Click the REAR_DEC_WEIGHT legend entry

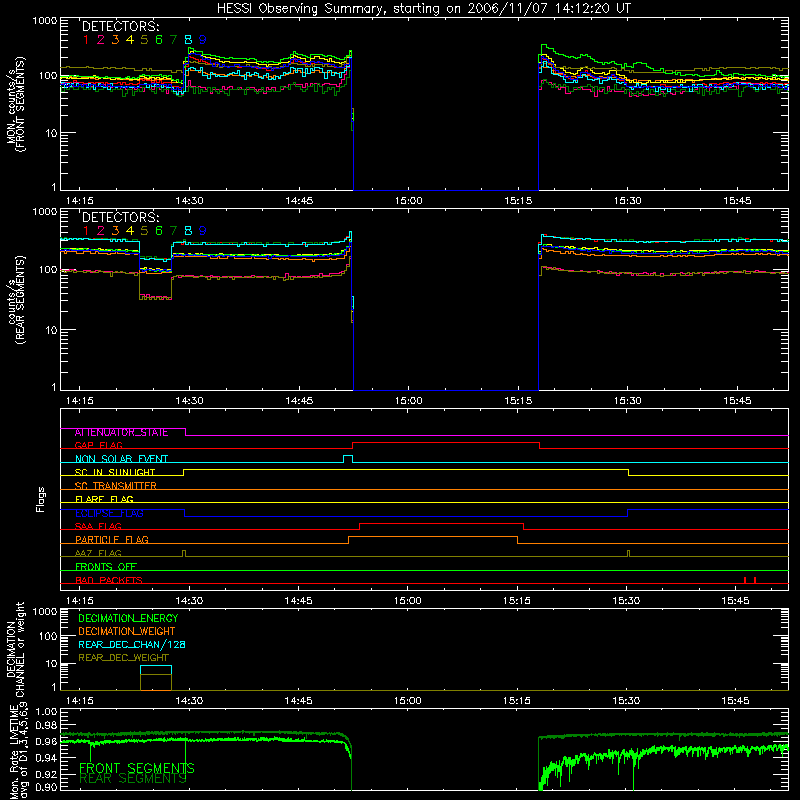(123, 658)
